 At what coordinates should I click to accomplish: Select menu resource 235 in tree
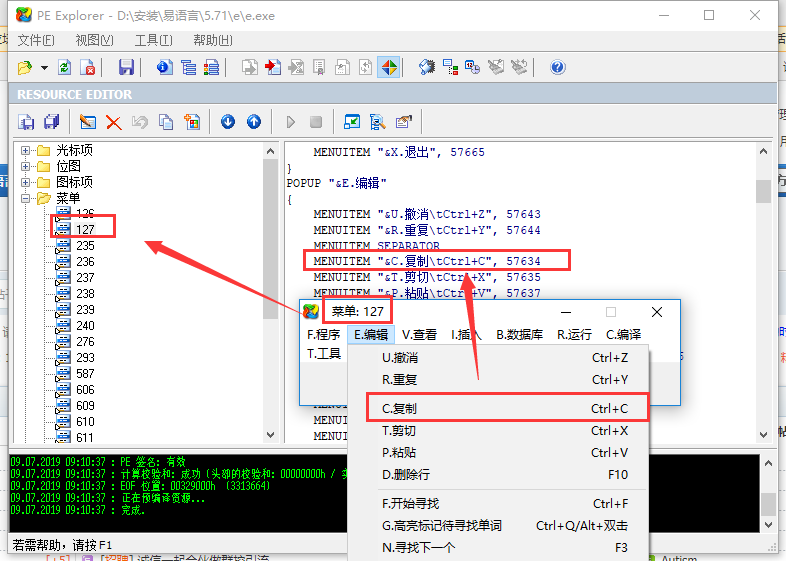coord(85,246)
